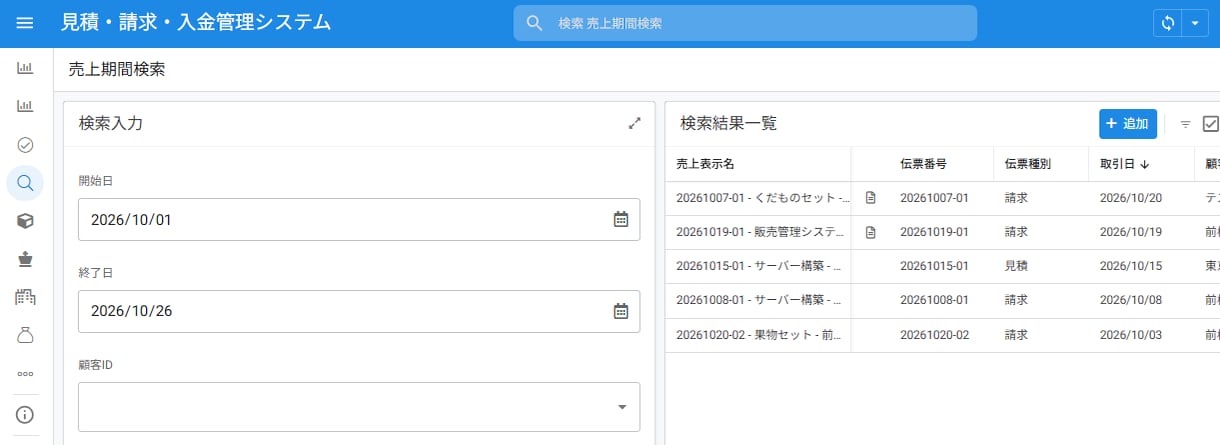Open the buildings (companies) sidebar icon
The width and height of the screenshot is (1220, 445).
click(x=25, y=297)
